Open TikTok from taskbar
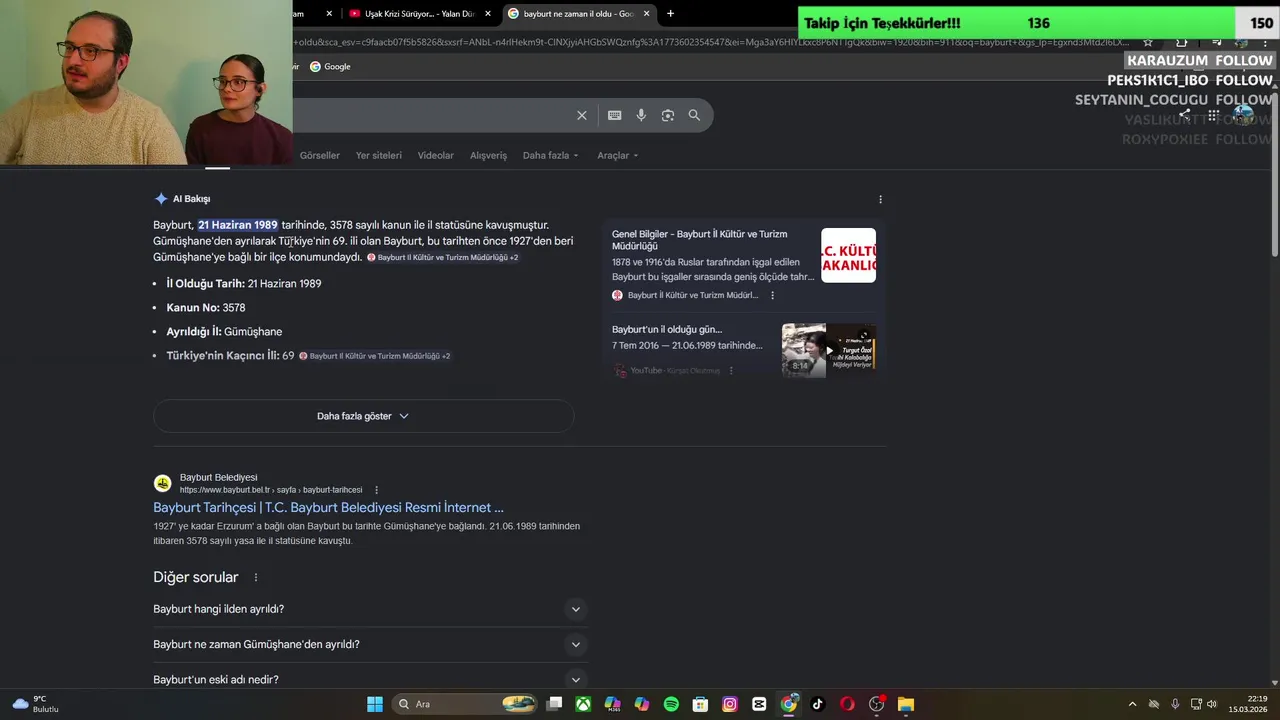The height and width of the screenshot is (720, 1280). click(x=818, y=704)
